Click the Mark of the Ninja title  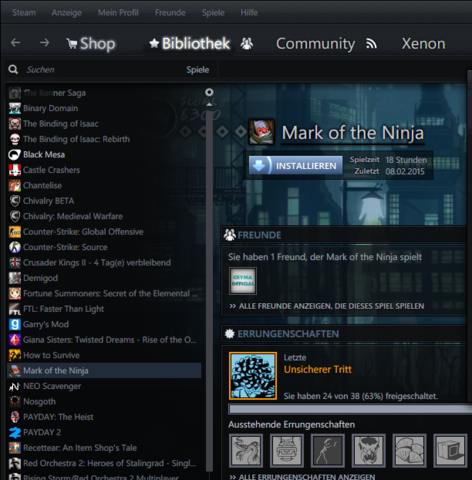tap(353, 133)
